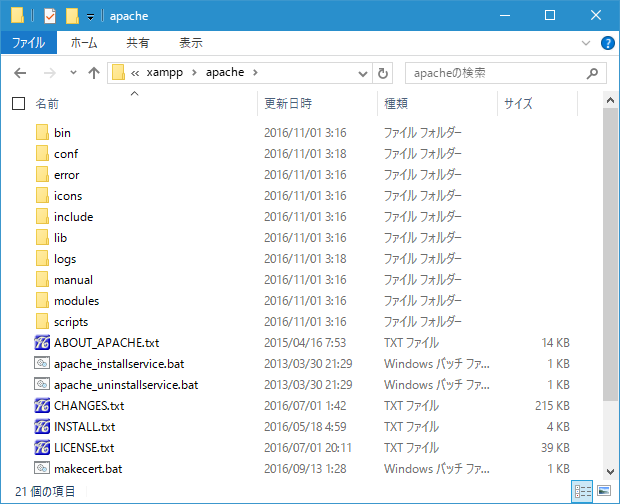This screenshot has height=504, width=620.
Task: Click the makecert.bat file icon
Action: click(x=42, y=468)
